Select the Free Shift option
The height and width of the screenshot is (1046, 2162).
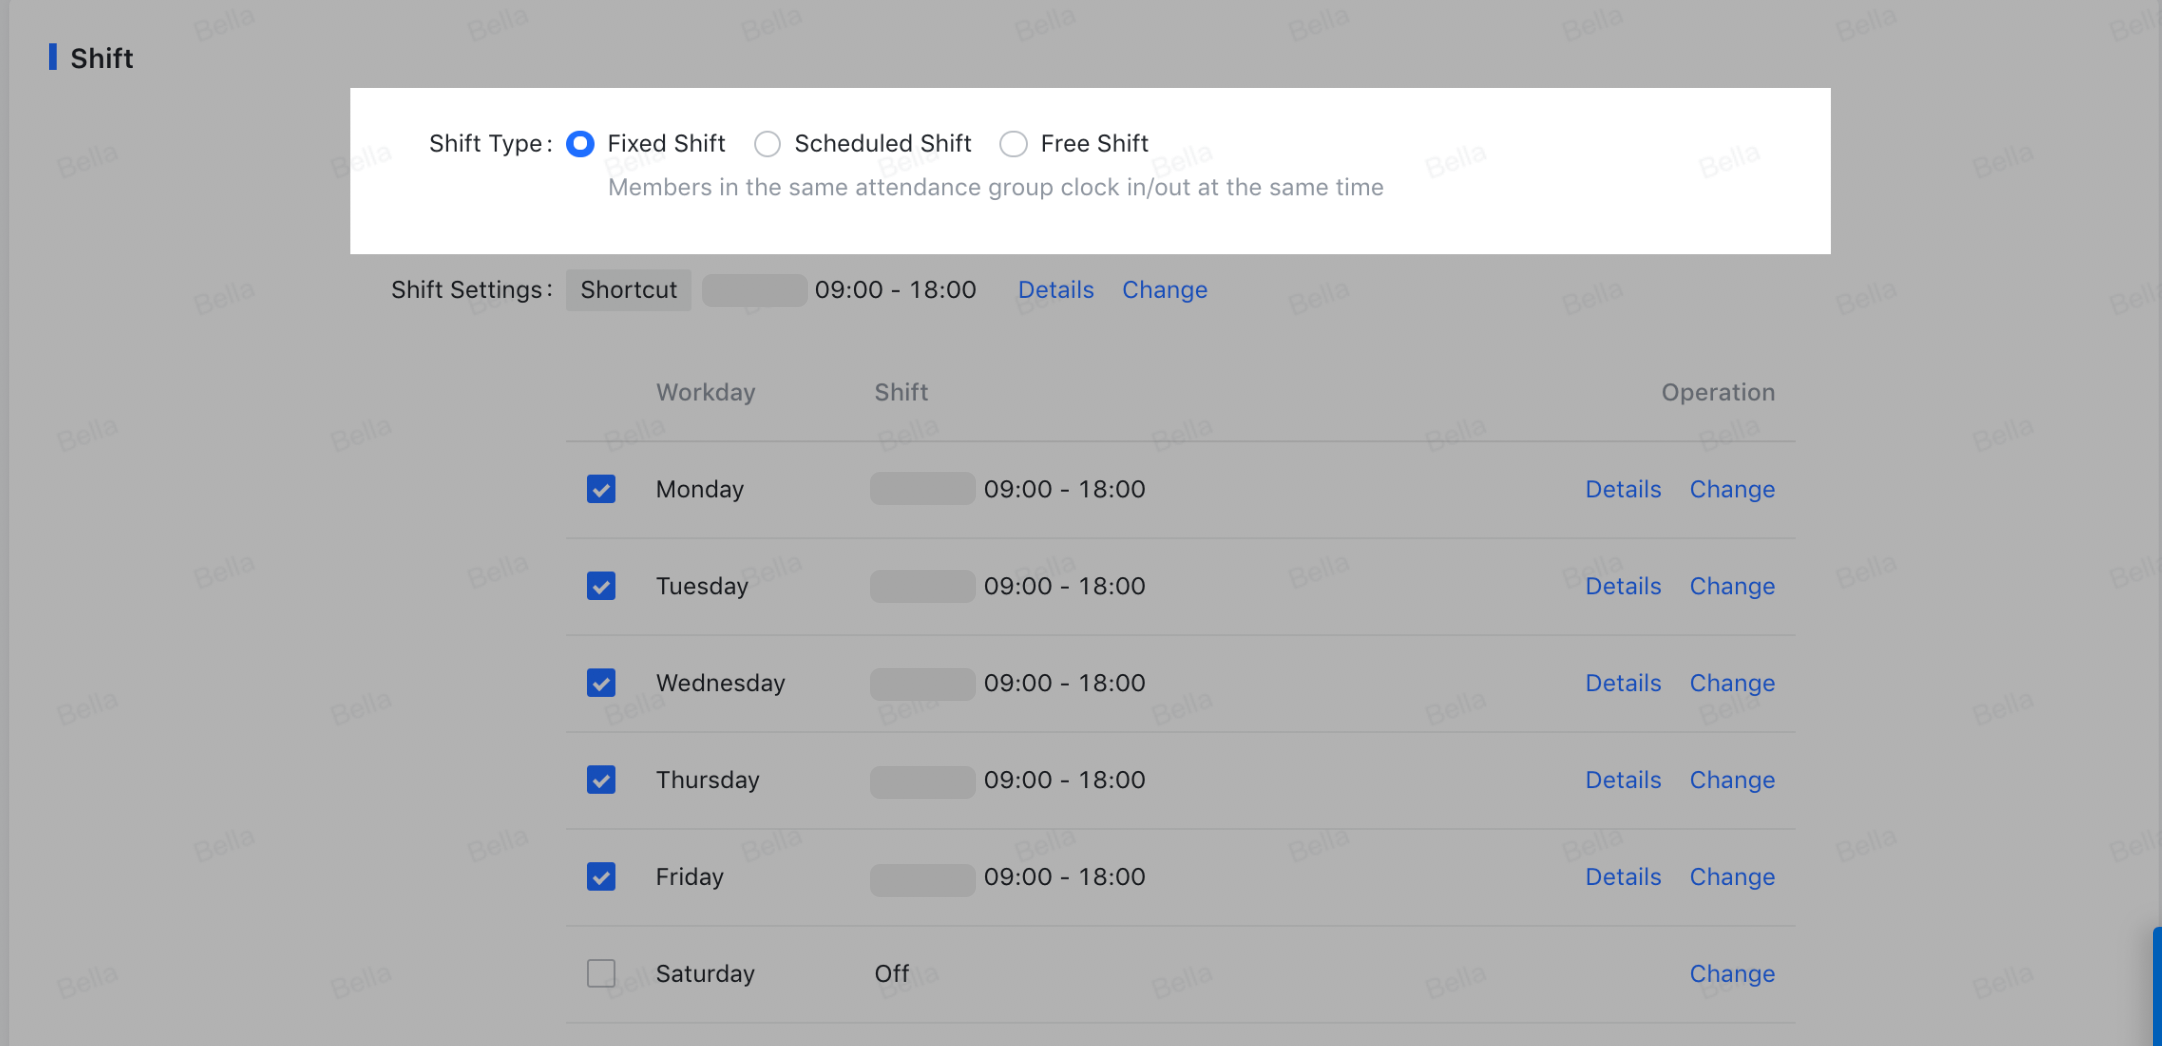point(1013,143)
